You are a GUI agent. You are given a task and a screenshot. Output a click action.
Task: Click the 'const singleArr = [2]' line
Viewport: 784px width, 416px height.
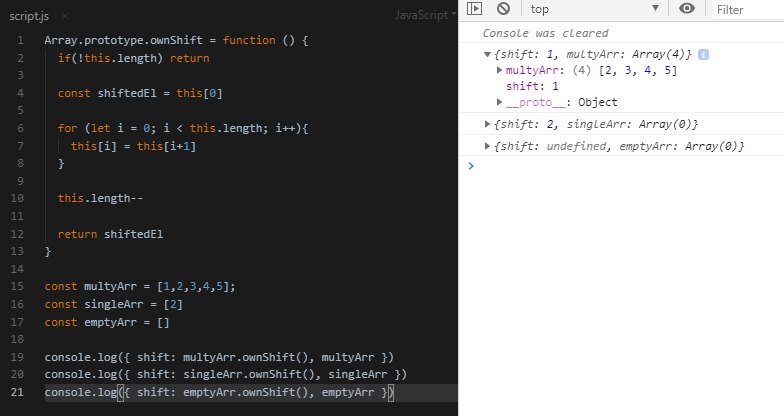pyautogui.click(x=114, y=304)
